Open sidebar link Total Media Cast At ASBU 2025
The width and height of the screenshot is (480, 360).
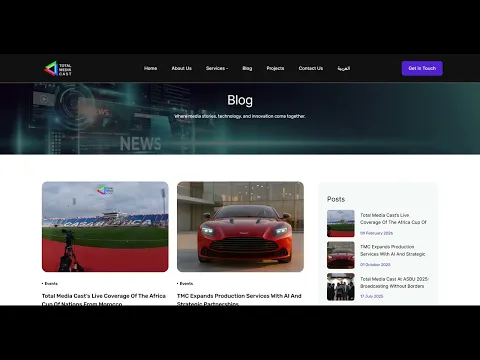click(394, 282)
